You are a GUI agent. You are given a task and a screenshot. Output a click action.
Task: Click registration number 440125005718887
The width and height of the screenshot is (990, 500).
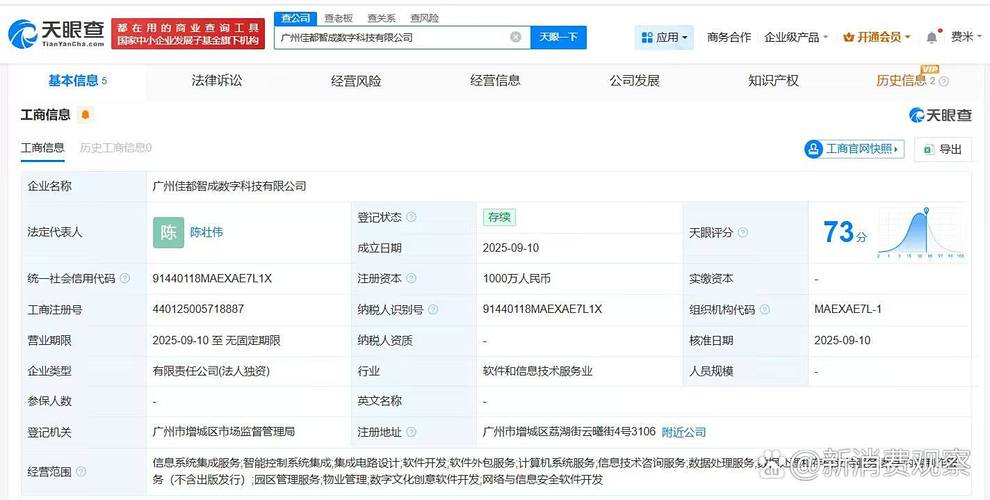pos(198,309)
